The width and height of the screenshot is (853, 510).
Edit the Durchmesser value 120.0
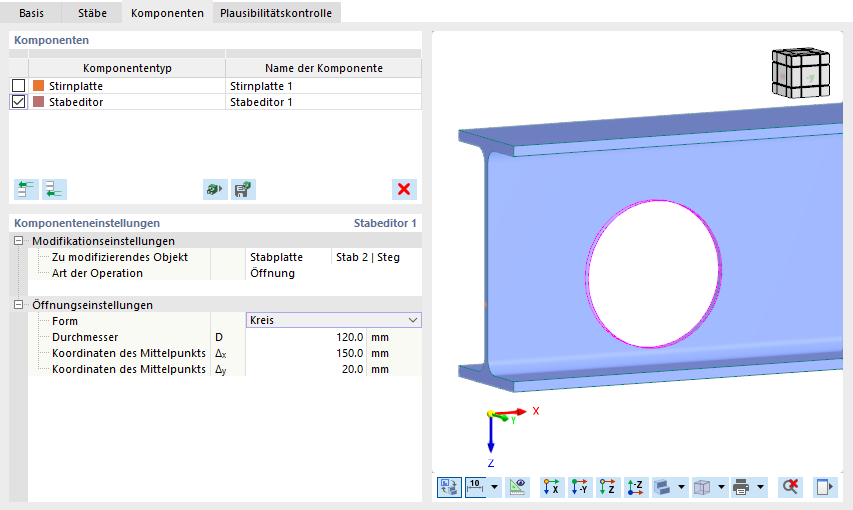point(306,337)
